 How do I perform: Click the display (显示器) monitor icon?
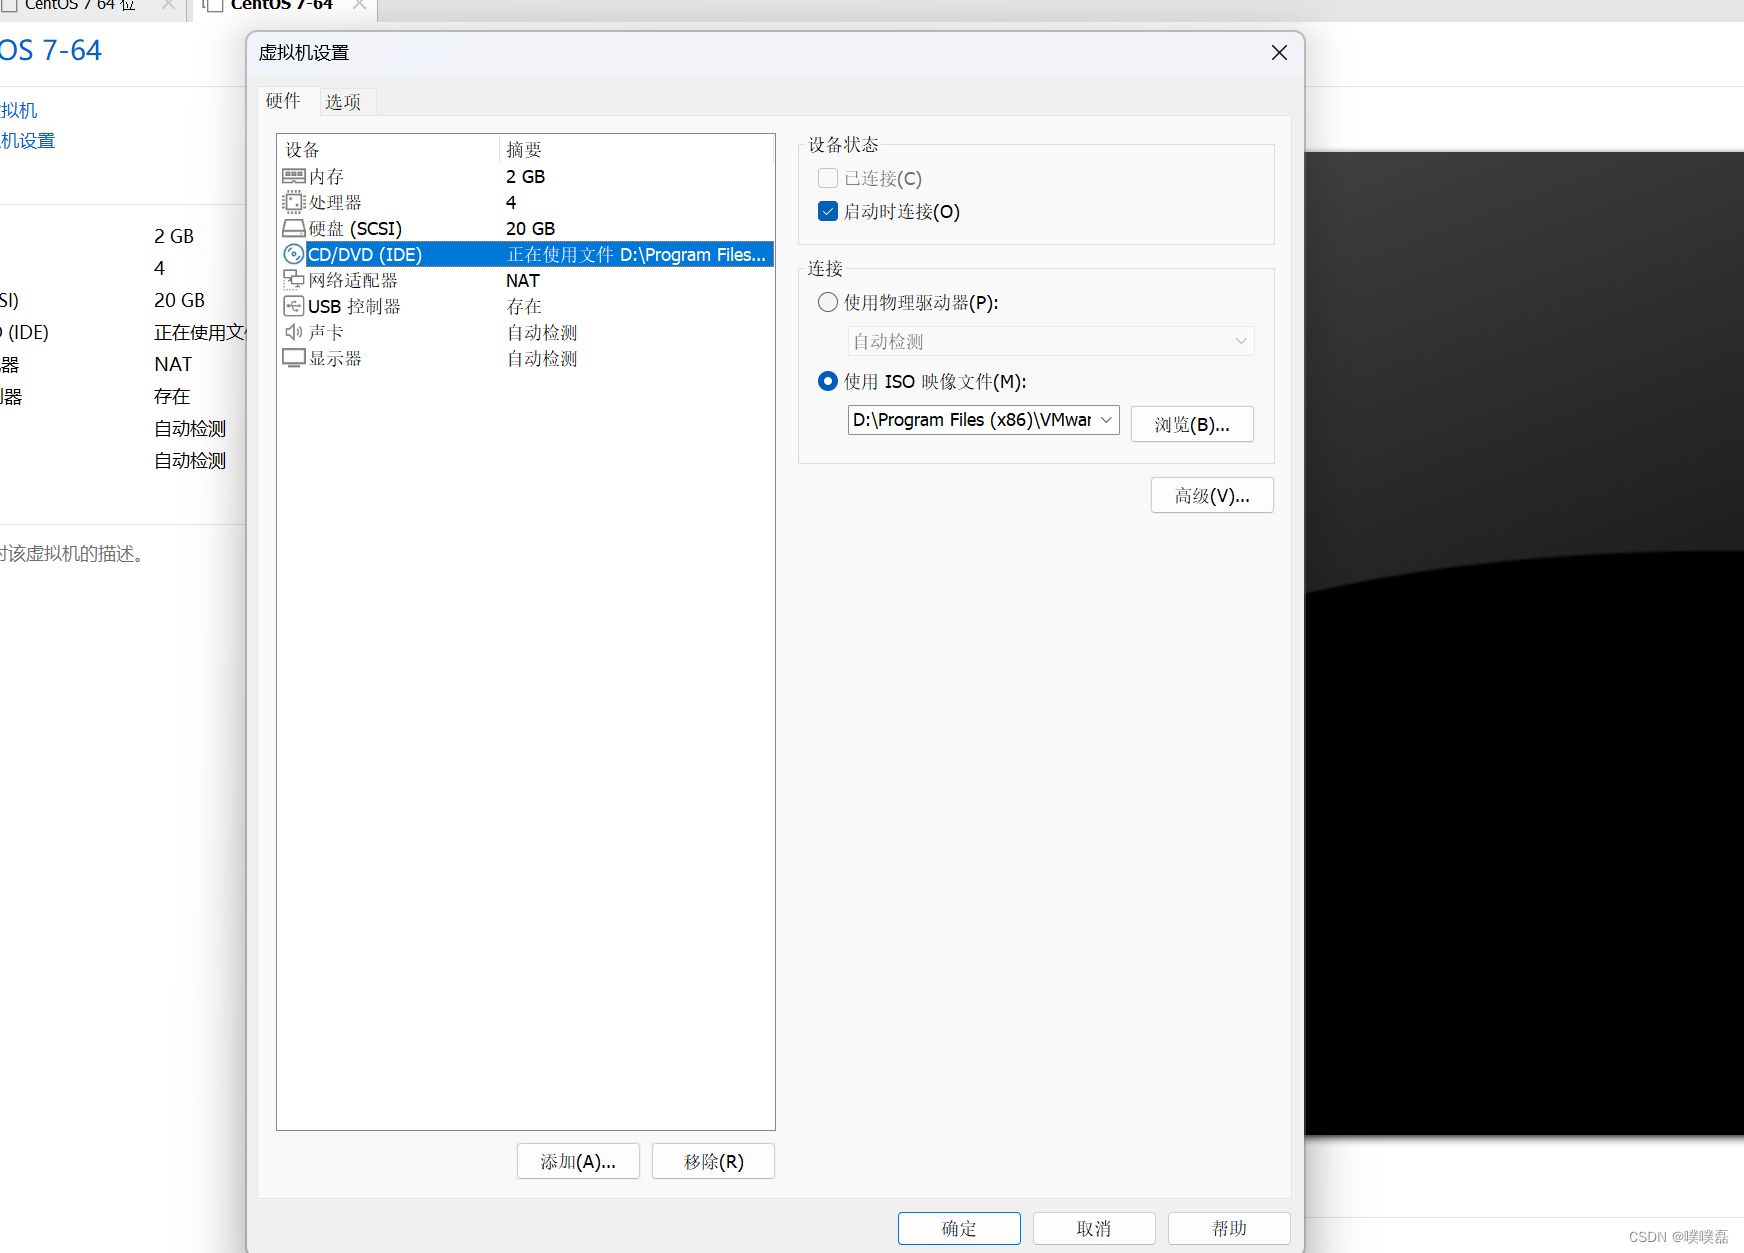click(293, 358)
